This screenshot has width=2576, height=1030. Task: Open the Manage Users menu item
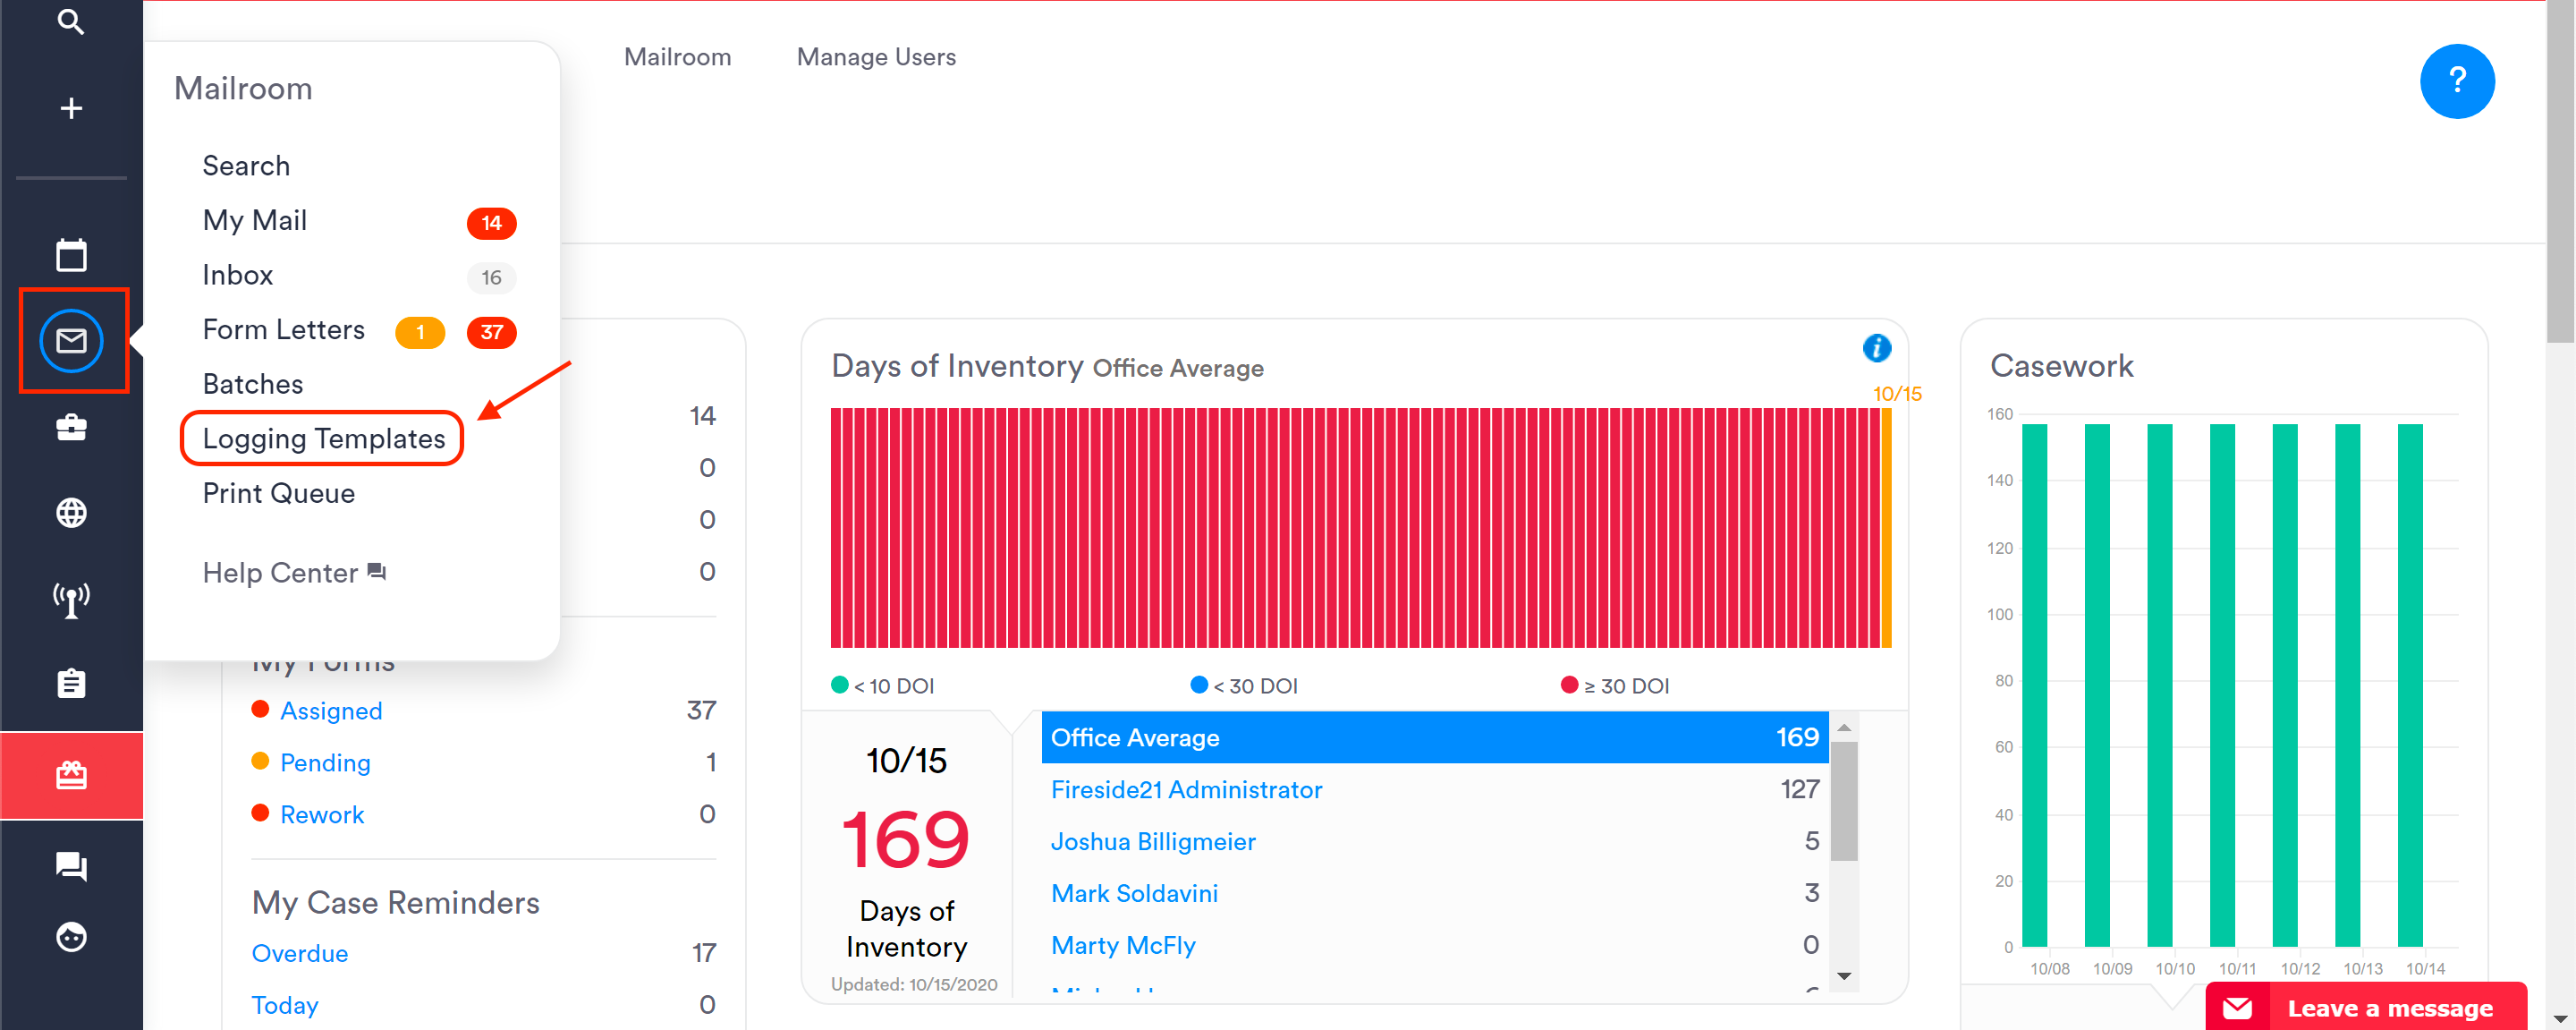coord(876,57)
